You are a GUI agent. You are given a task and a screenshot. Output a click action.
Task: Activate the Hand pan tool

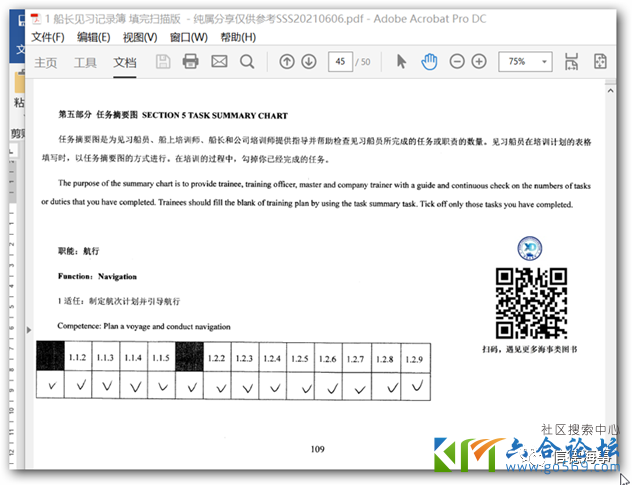[429, 62]
